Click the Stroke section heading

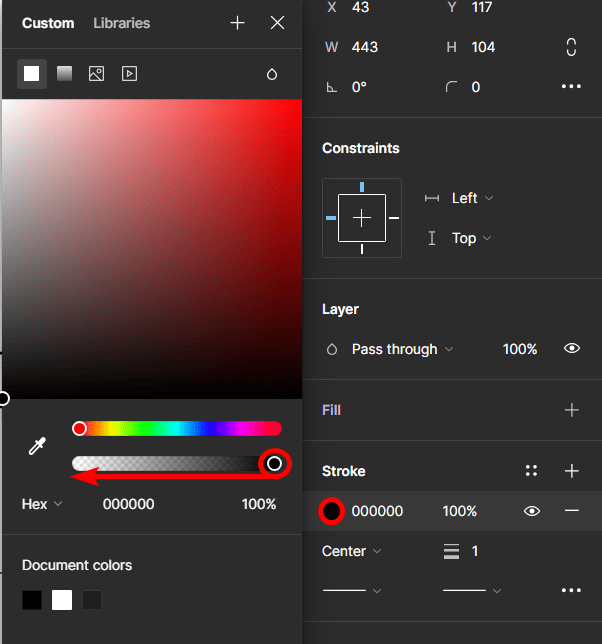click(343, 471)
